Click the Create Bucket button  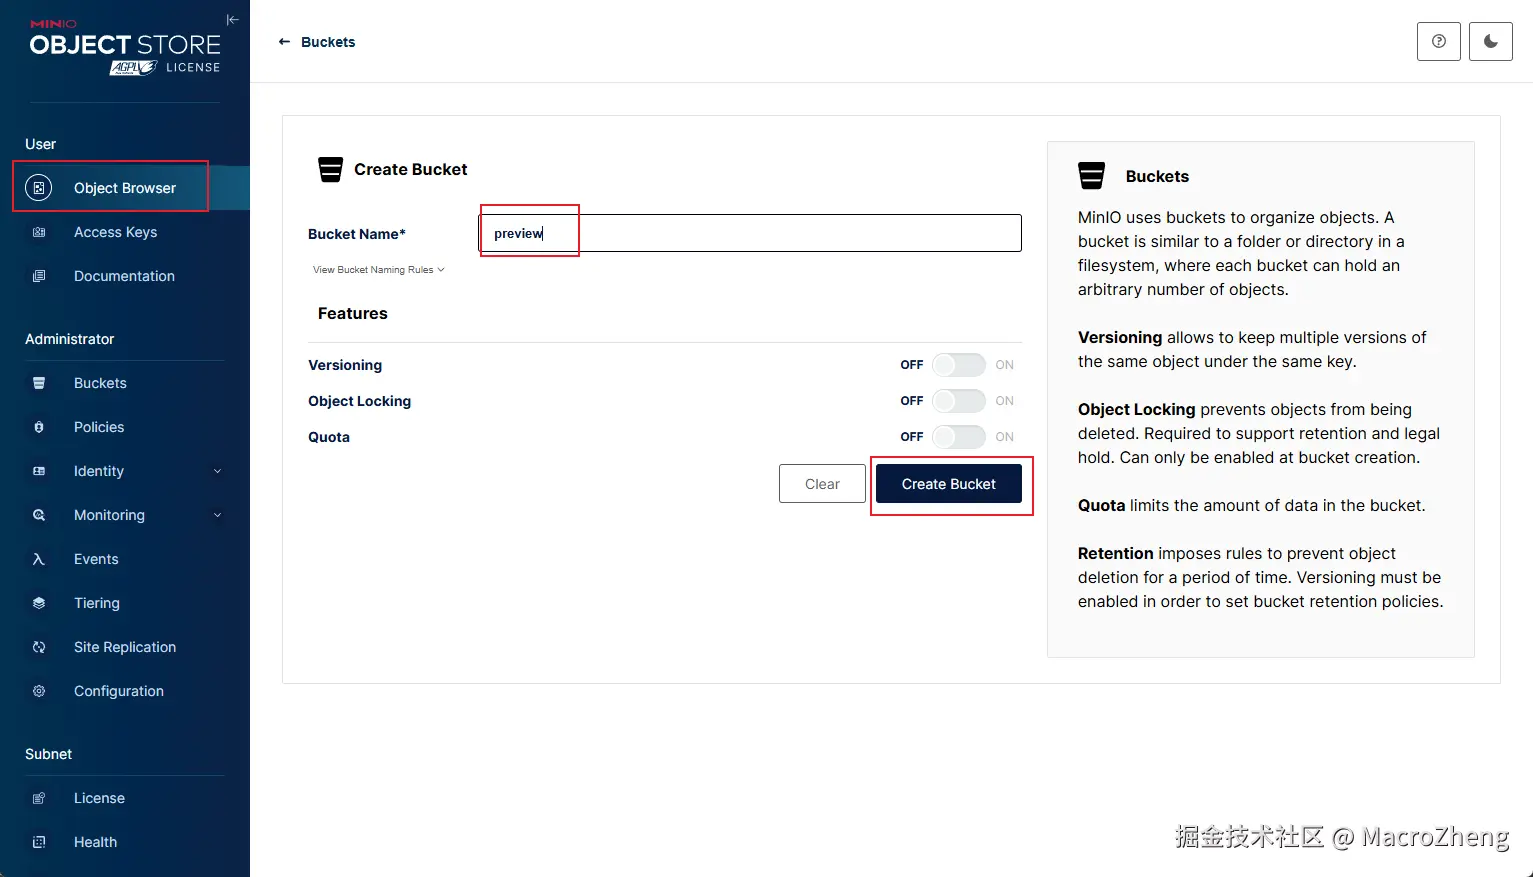(x=948, y=484)
